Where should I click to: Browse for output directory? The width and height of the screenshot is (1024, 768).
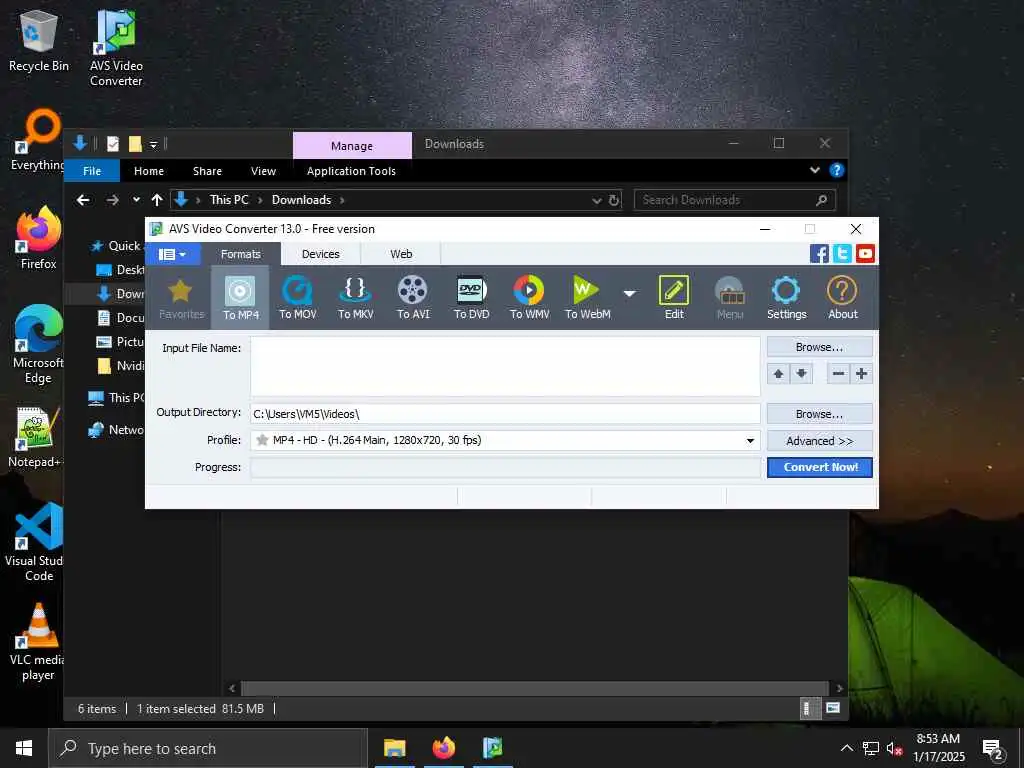tap(820, 414)
